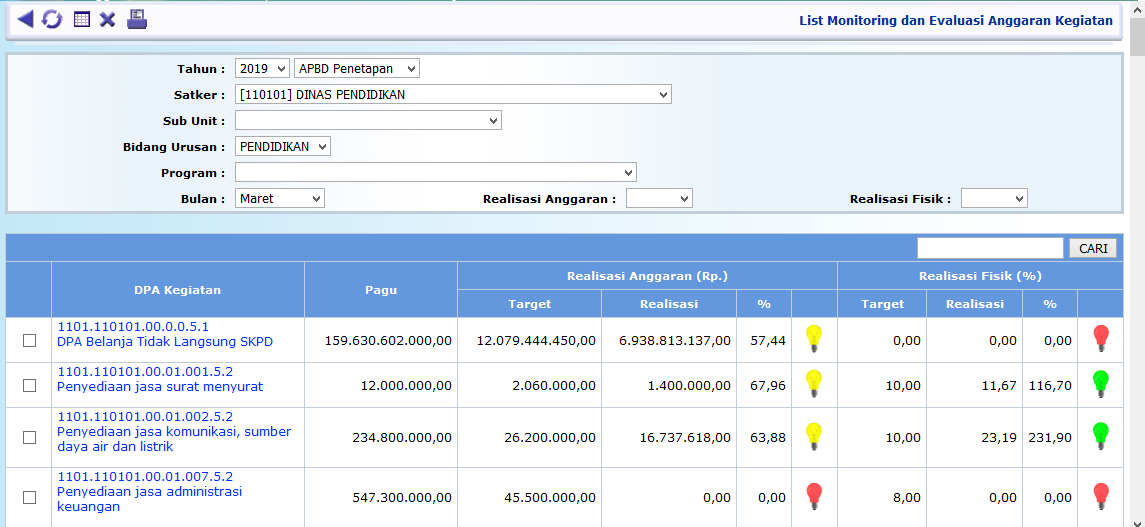The height and width of the screenshot is (527, 1145).
Task: Click yellow bulb for DPA Belanja Tidak Langsung
Action: coord(814,339)
